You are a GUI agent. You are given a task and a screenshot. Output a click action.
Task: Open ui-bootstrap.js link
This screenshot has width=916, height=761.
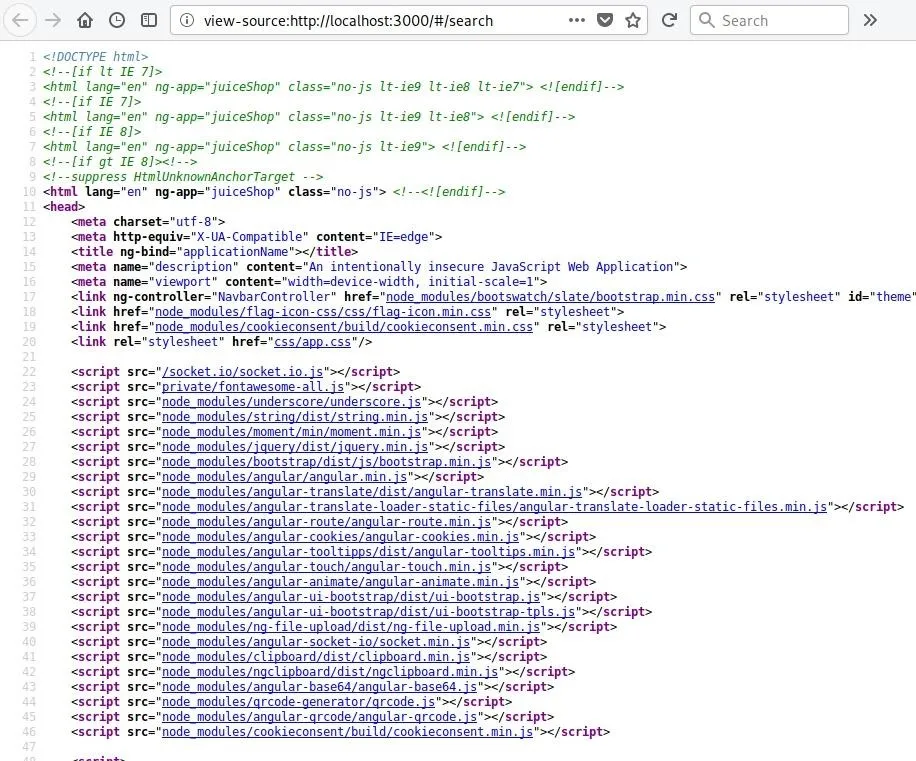(x=351, y=597)
